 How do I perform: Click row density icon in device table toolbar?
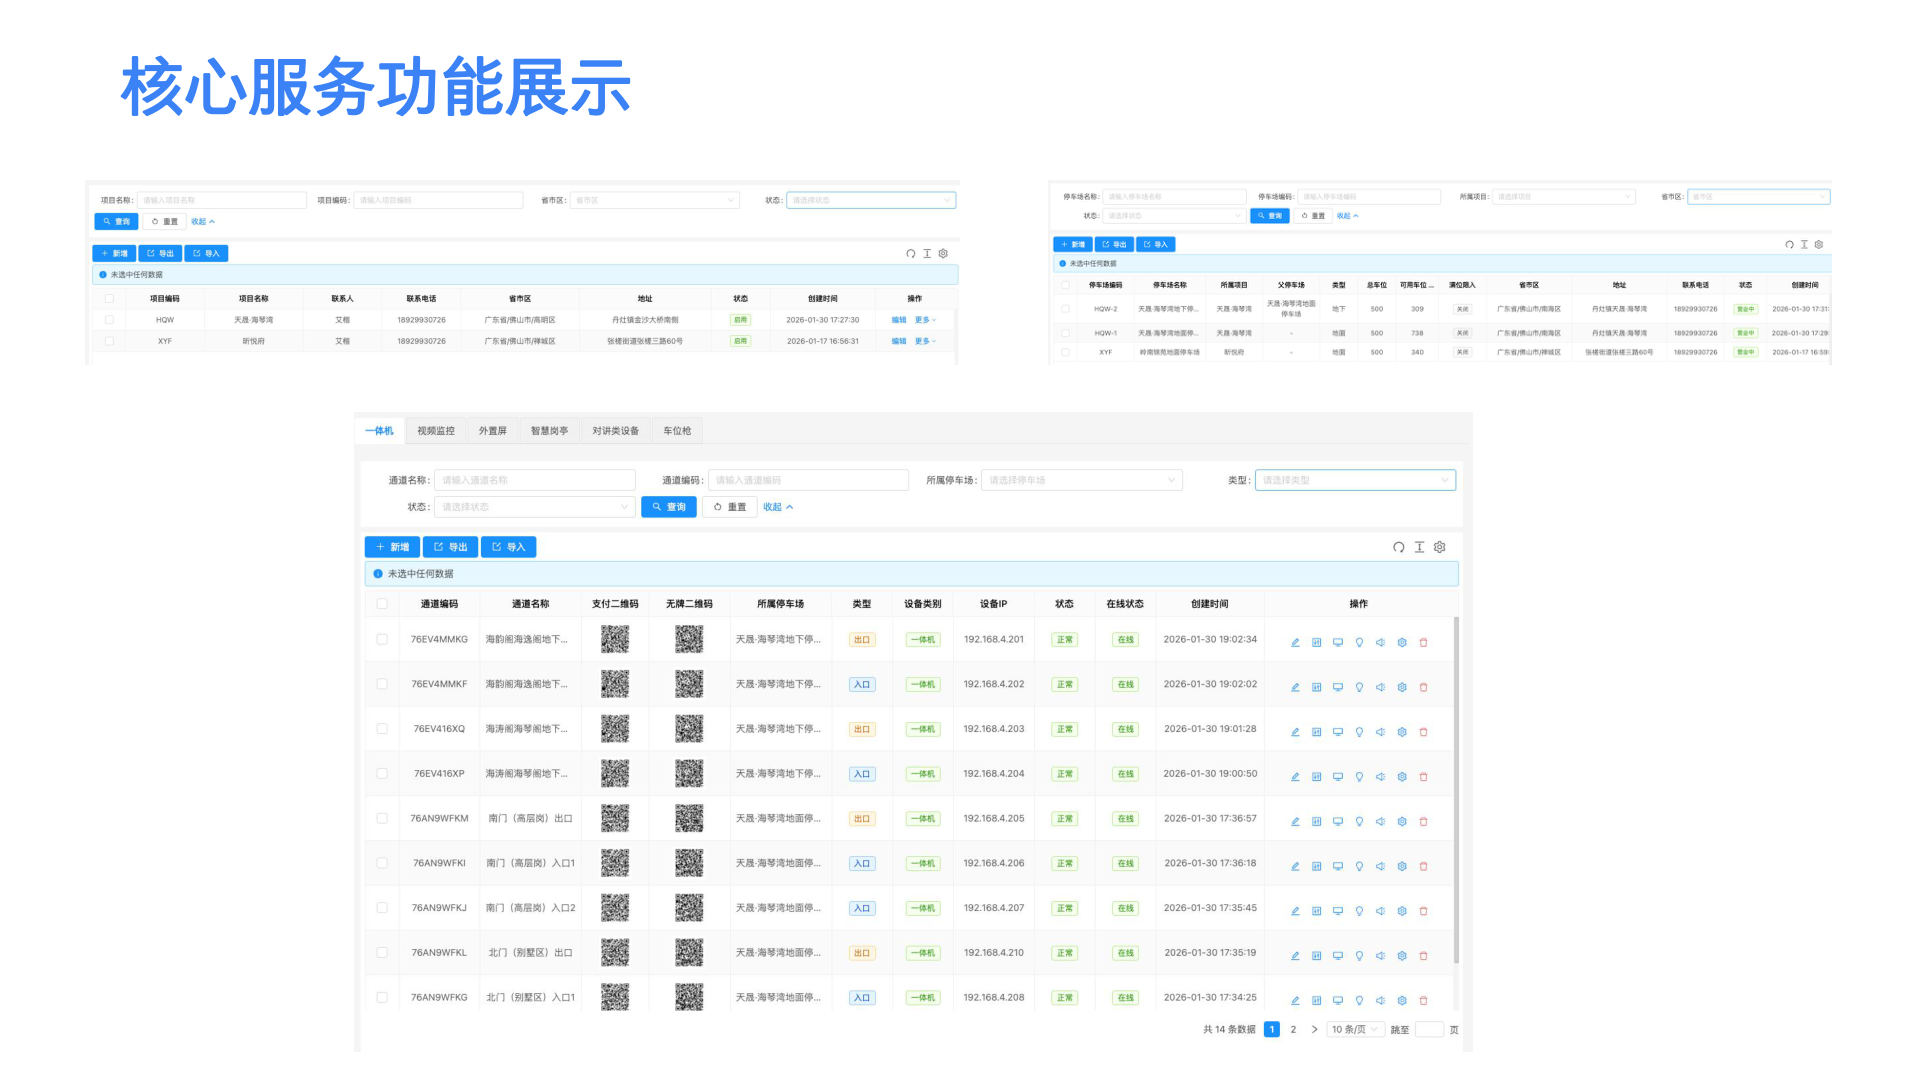coord(1419,547)
